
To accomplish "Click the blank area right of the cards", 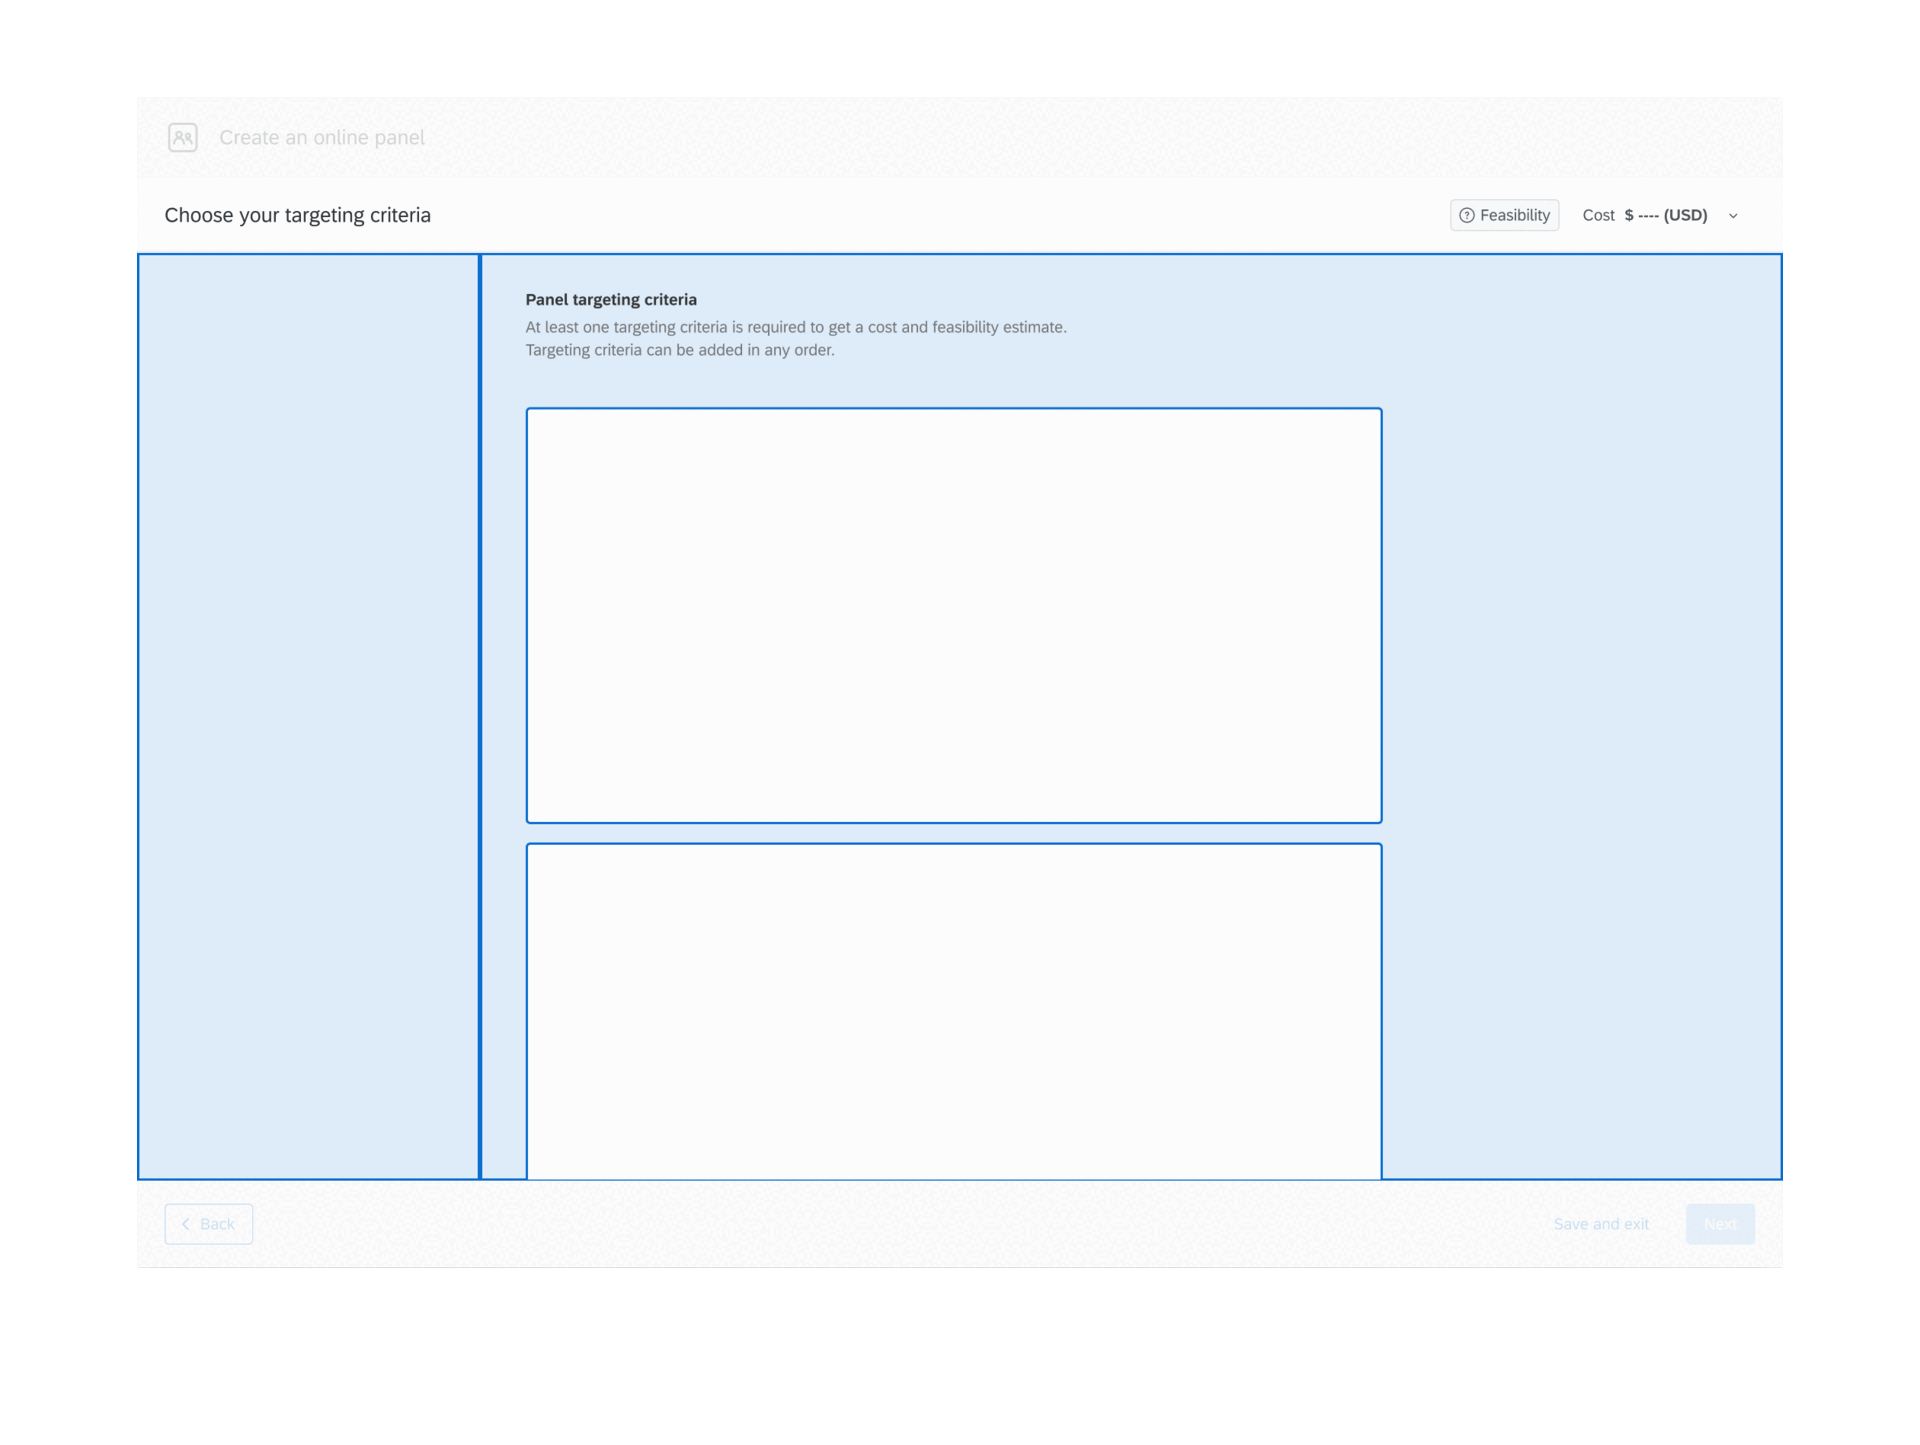I will (1580, 715).
